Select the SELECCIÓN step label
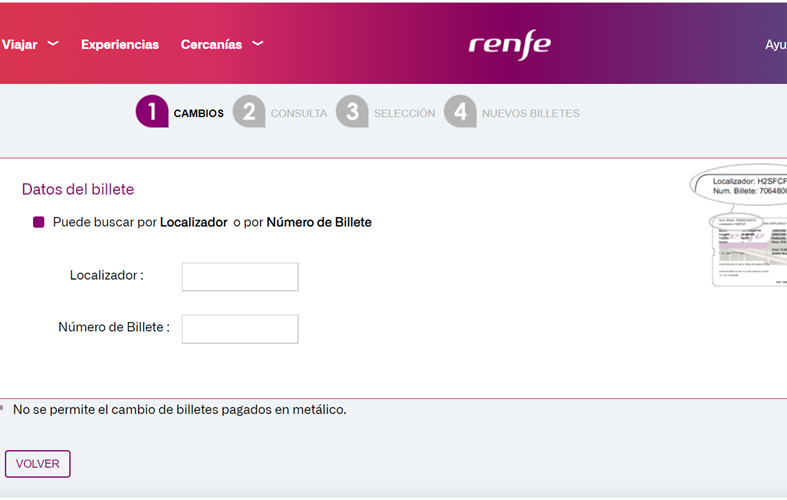Screen dimensions: 787x500 (x=405, y=114)
